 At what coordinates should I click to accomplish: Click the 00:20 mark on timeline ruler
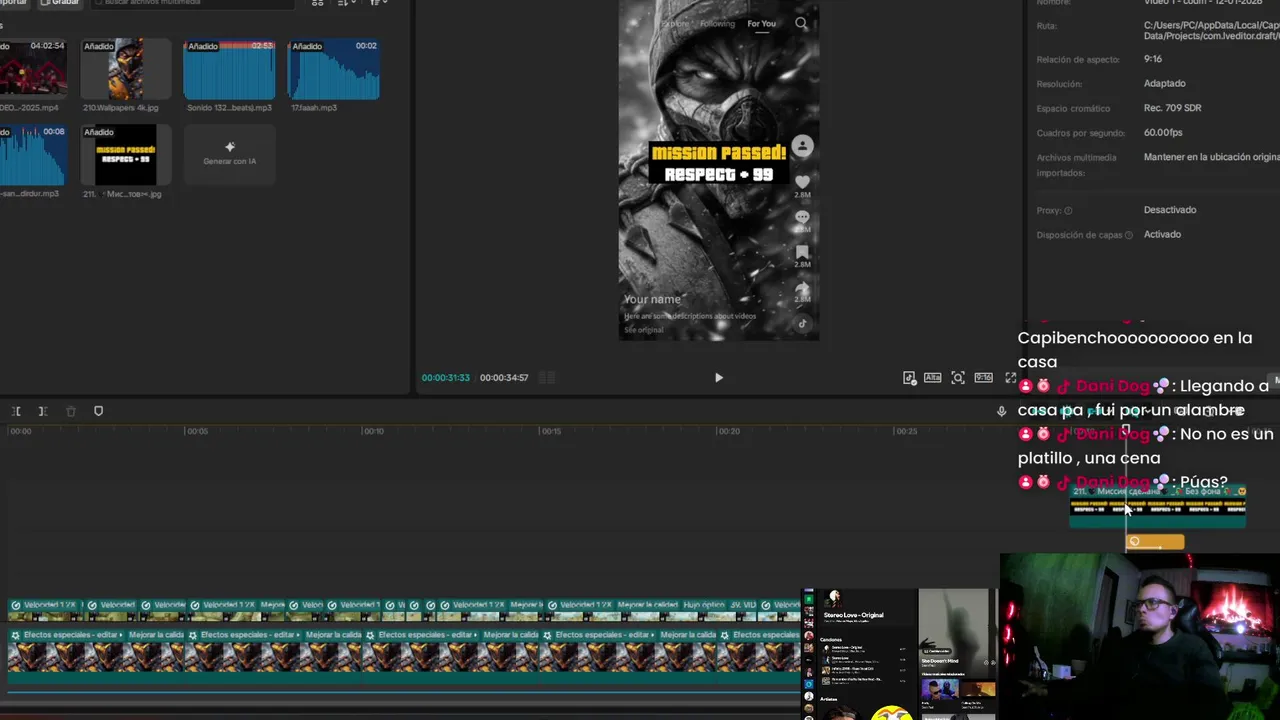[729, 431]
